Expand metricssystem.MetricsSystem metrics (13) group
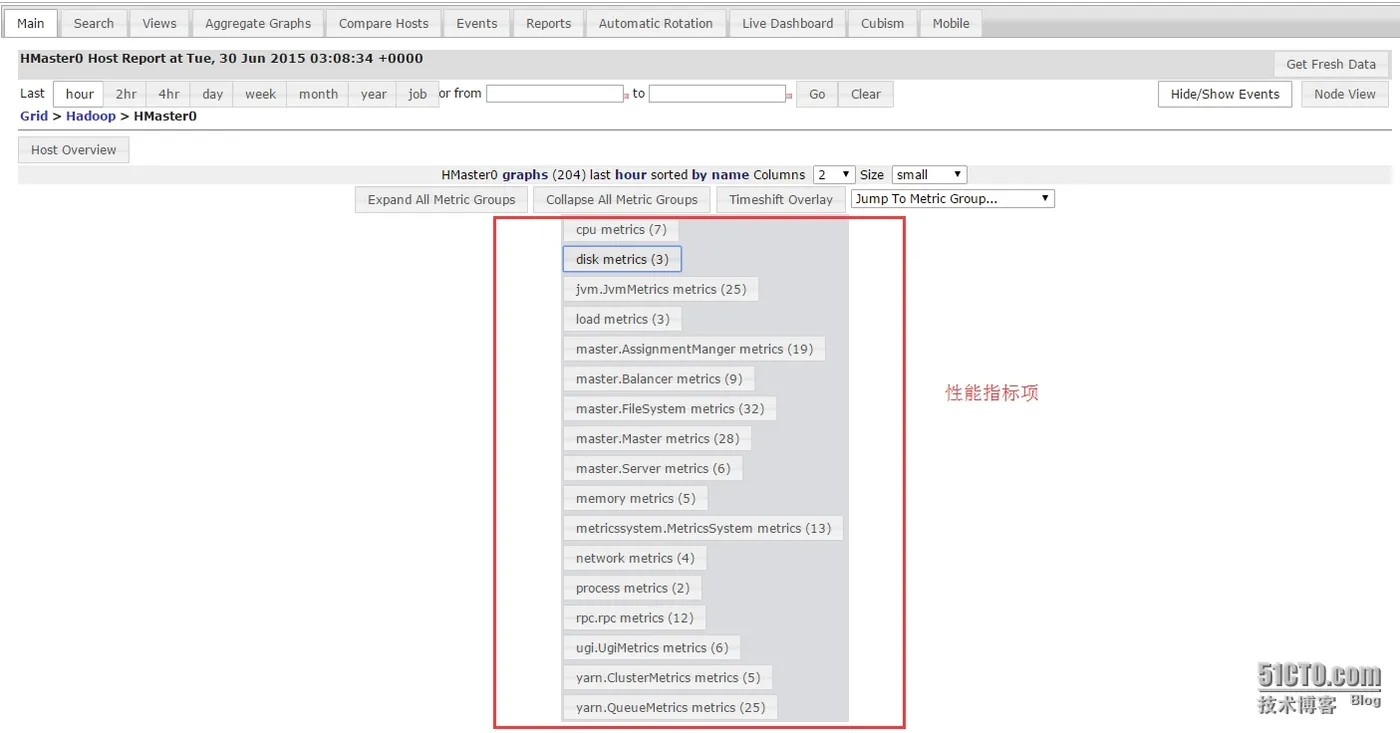Viewport: 1400px width, 733px height. pos(703,528)
